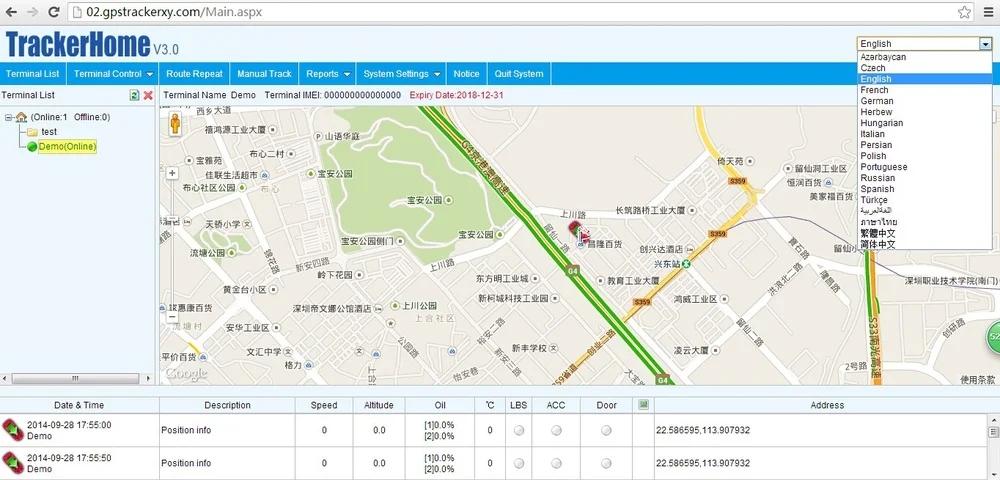Click the S359 road shield near 倚天苑
1000x480 pixels.
tap(737, 182)
